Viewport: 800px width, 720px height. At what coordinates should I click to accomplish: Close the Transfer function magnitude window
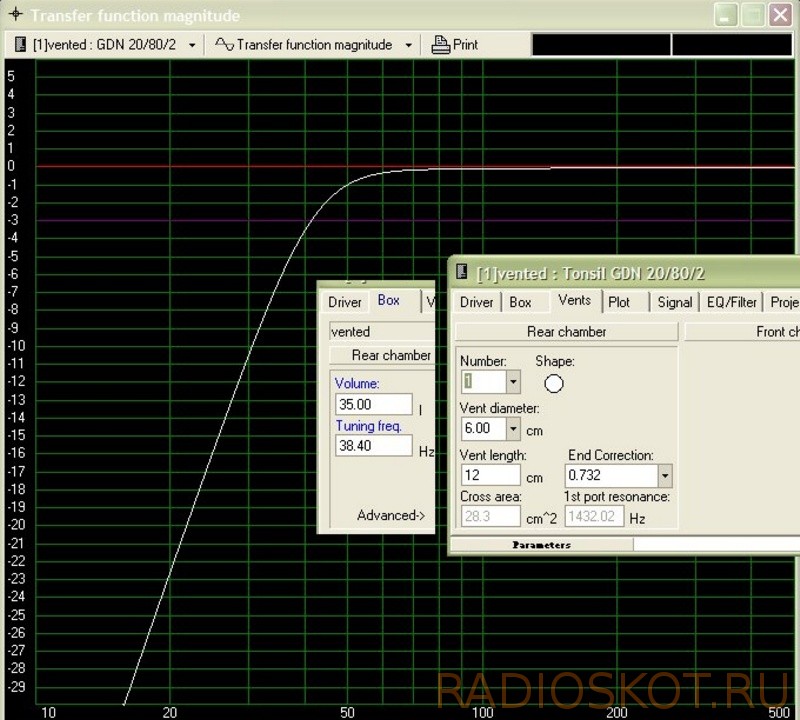[780, 14]
